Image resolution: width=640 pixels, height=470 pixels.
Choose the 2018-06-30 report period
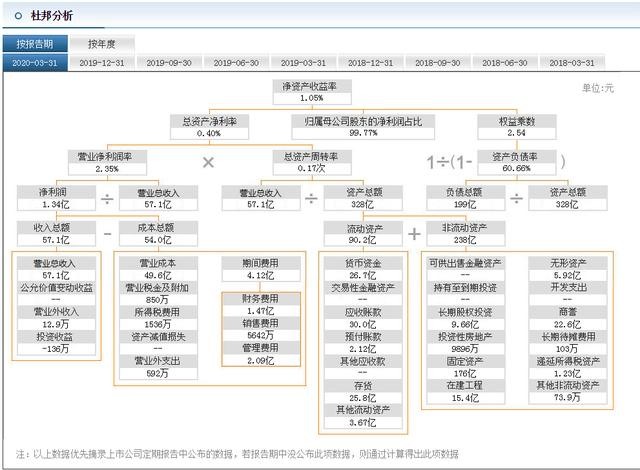pos(504,63)
